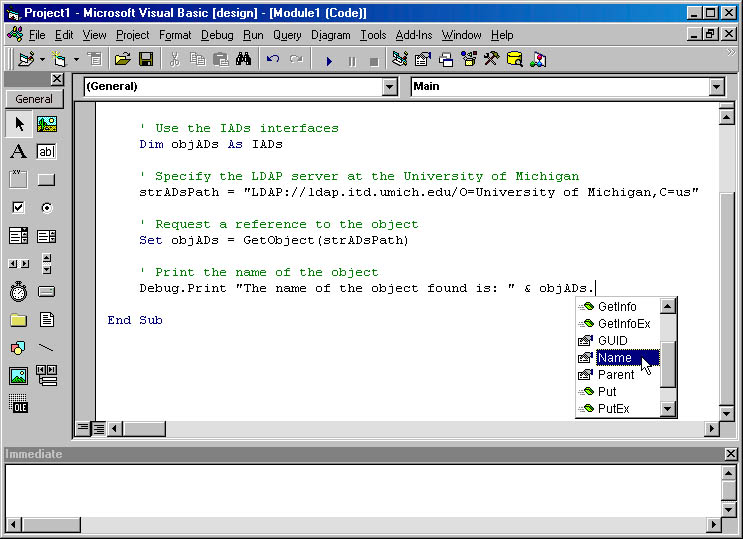Switch to Full Module View
This screenshot has height=539, width=743.
(x=98, y=428)
